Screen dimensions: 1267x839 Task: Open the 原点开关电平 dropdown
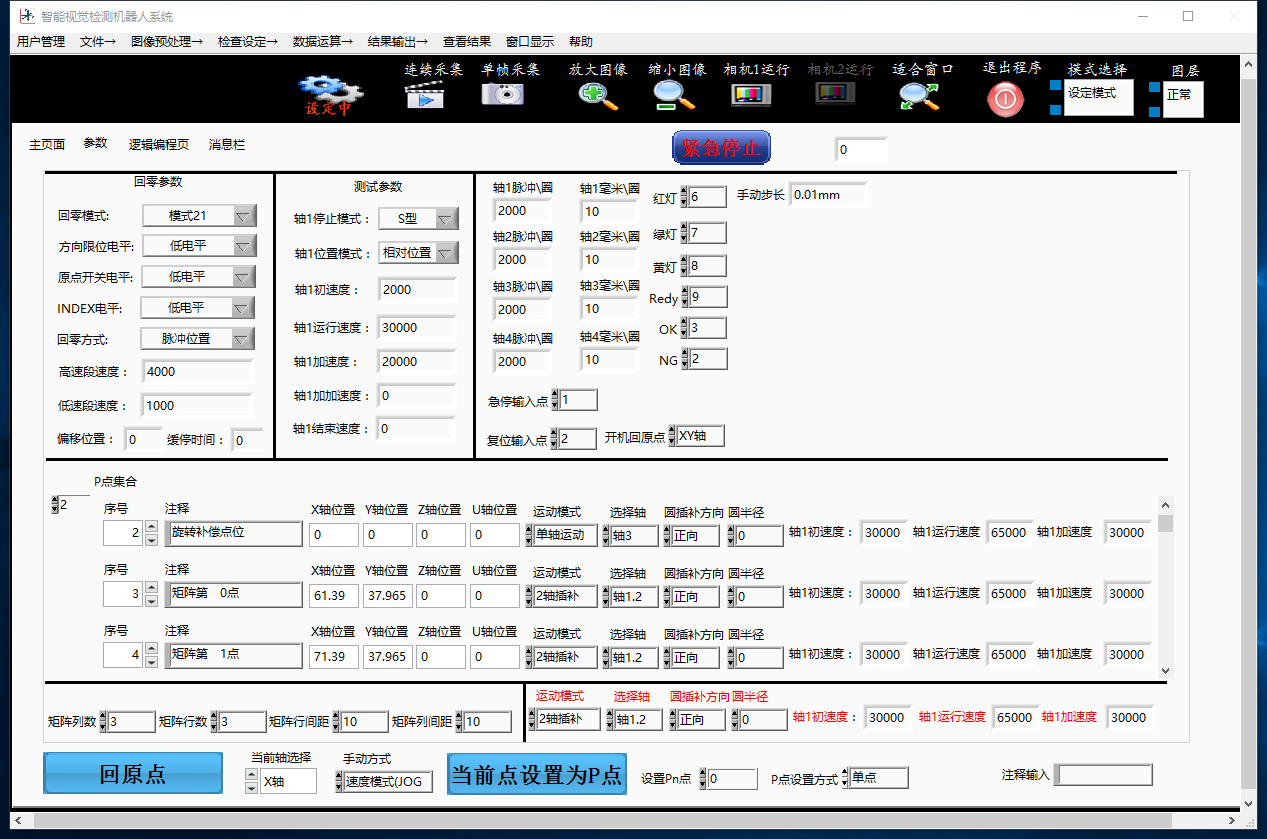point(199,276)
